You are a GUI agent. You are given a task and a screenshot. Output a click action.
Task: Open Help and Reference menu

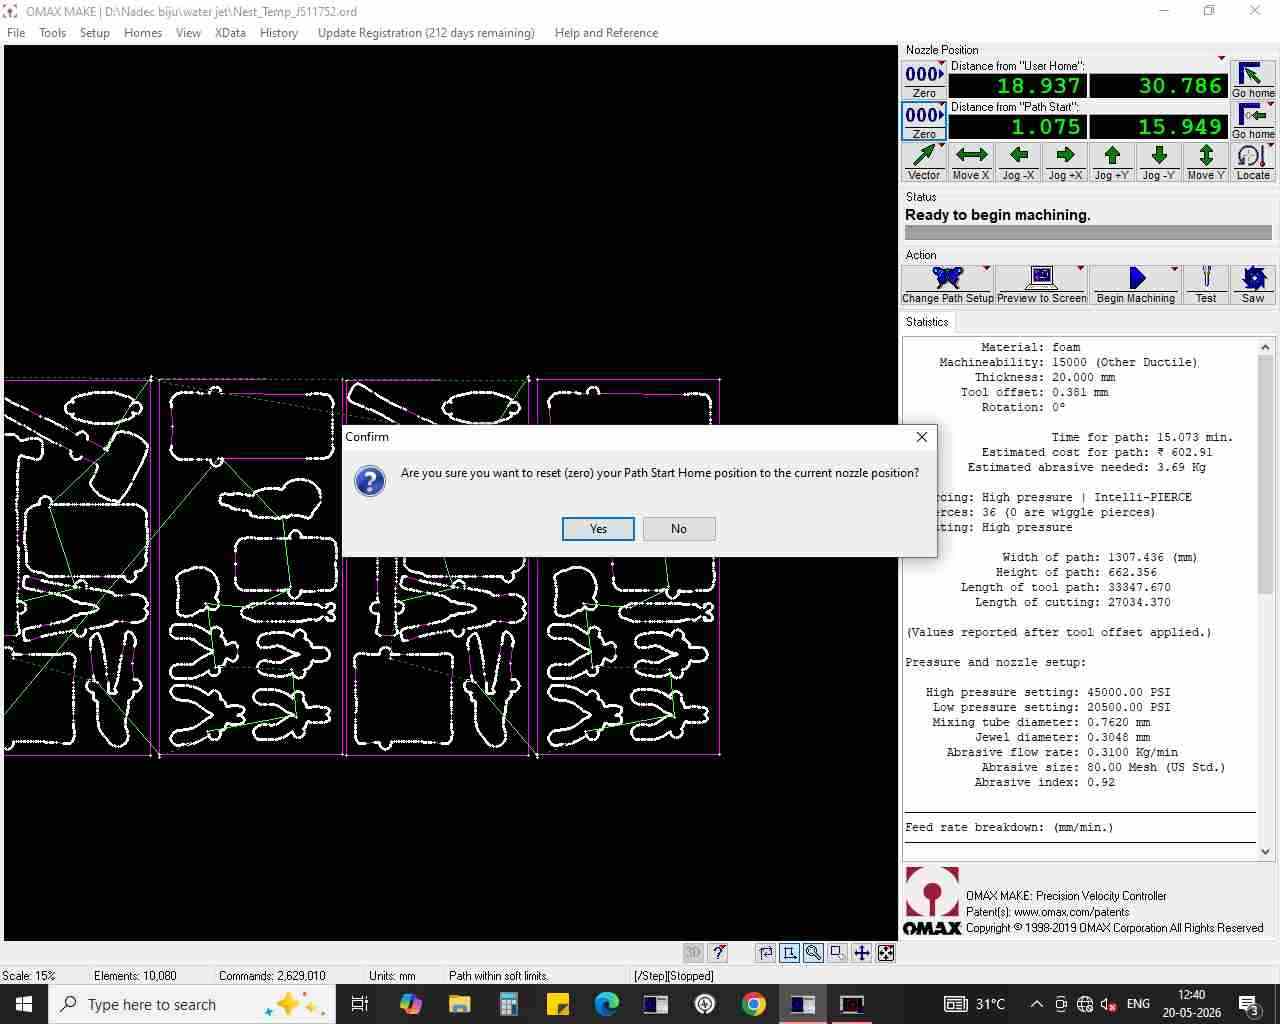[606, 33]
